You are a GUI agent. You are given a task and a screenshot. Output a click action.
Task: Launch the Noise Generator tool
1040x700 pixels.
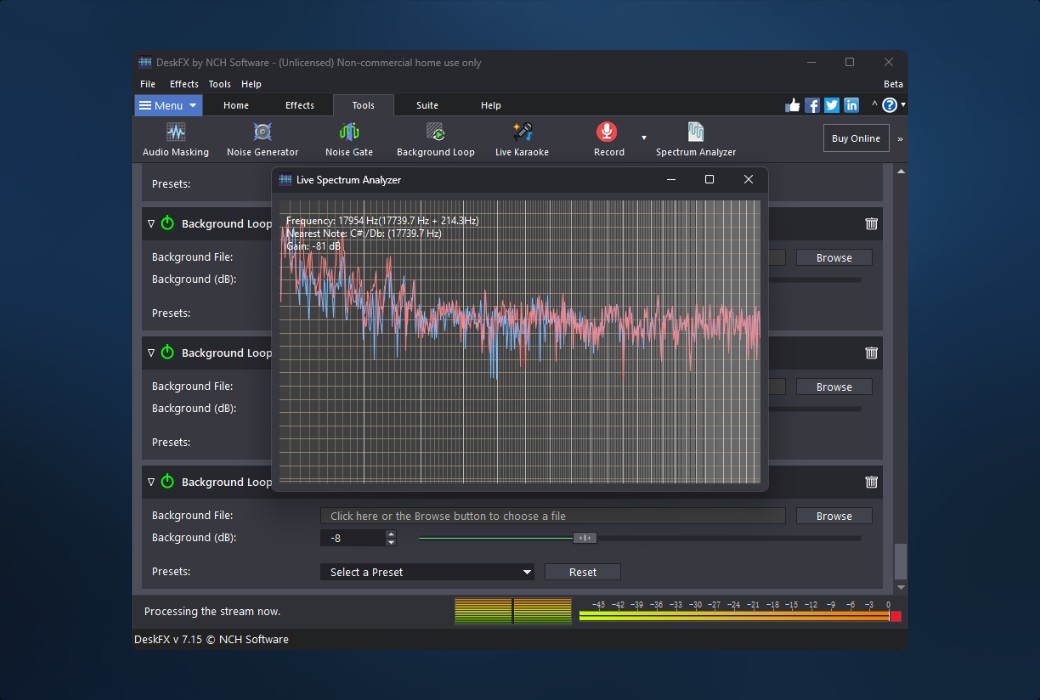coord(262,139)
